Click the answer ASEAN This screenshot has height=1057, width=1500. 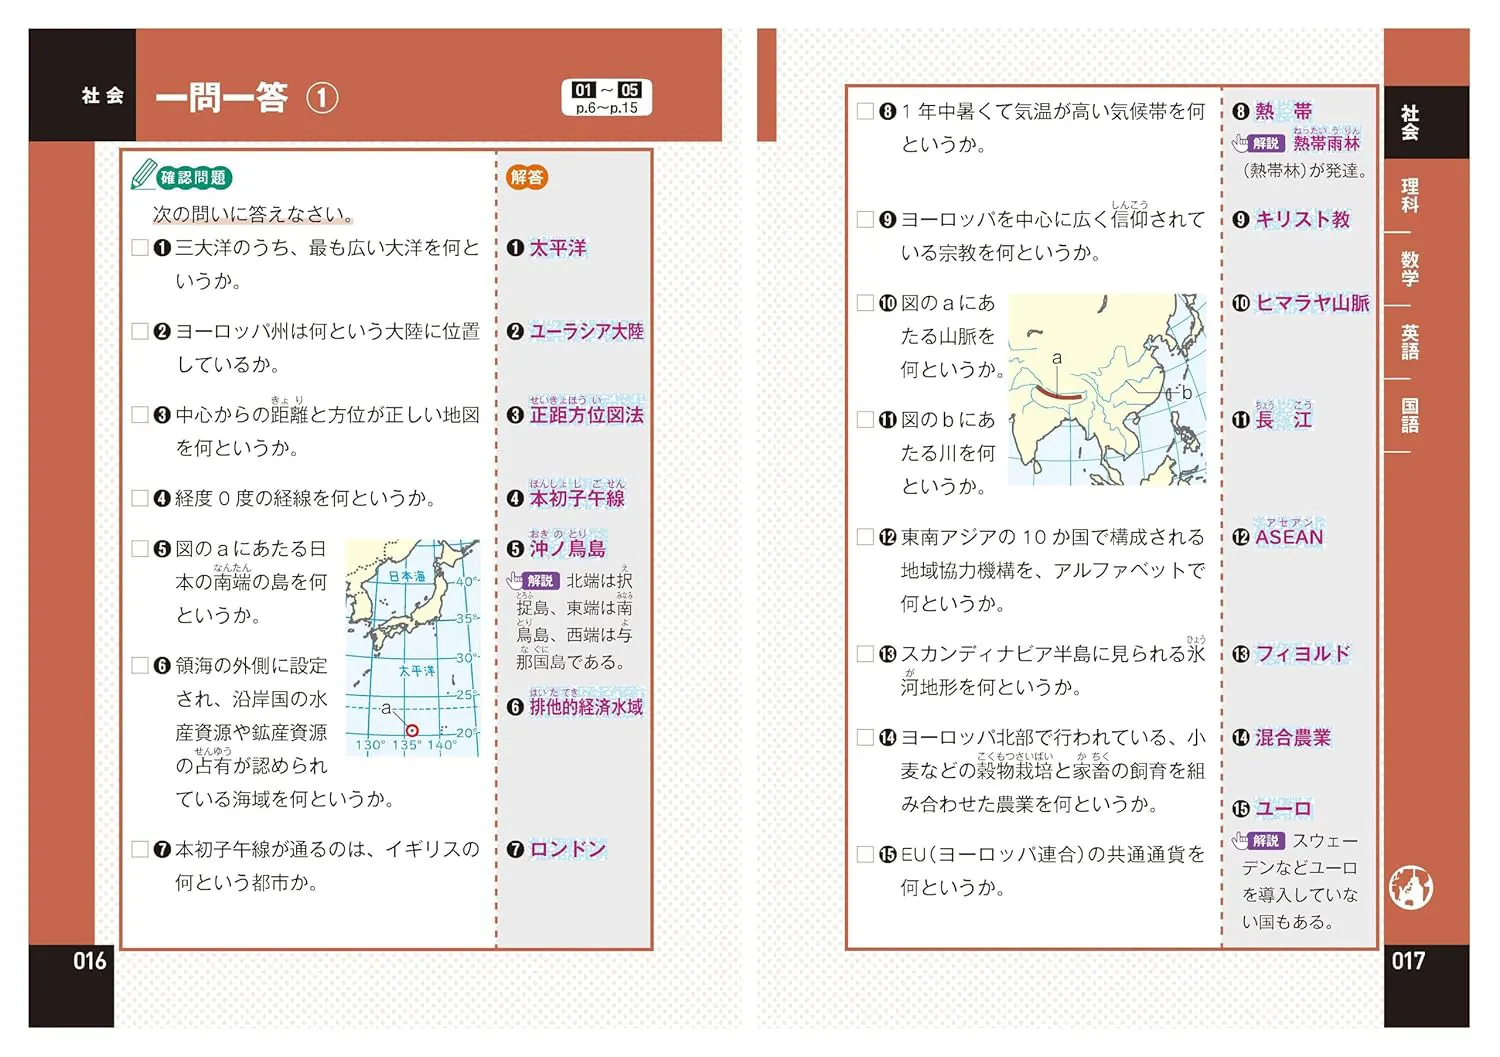[1289, 537]
